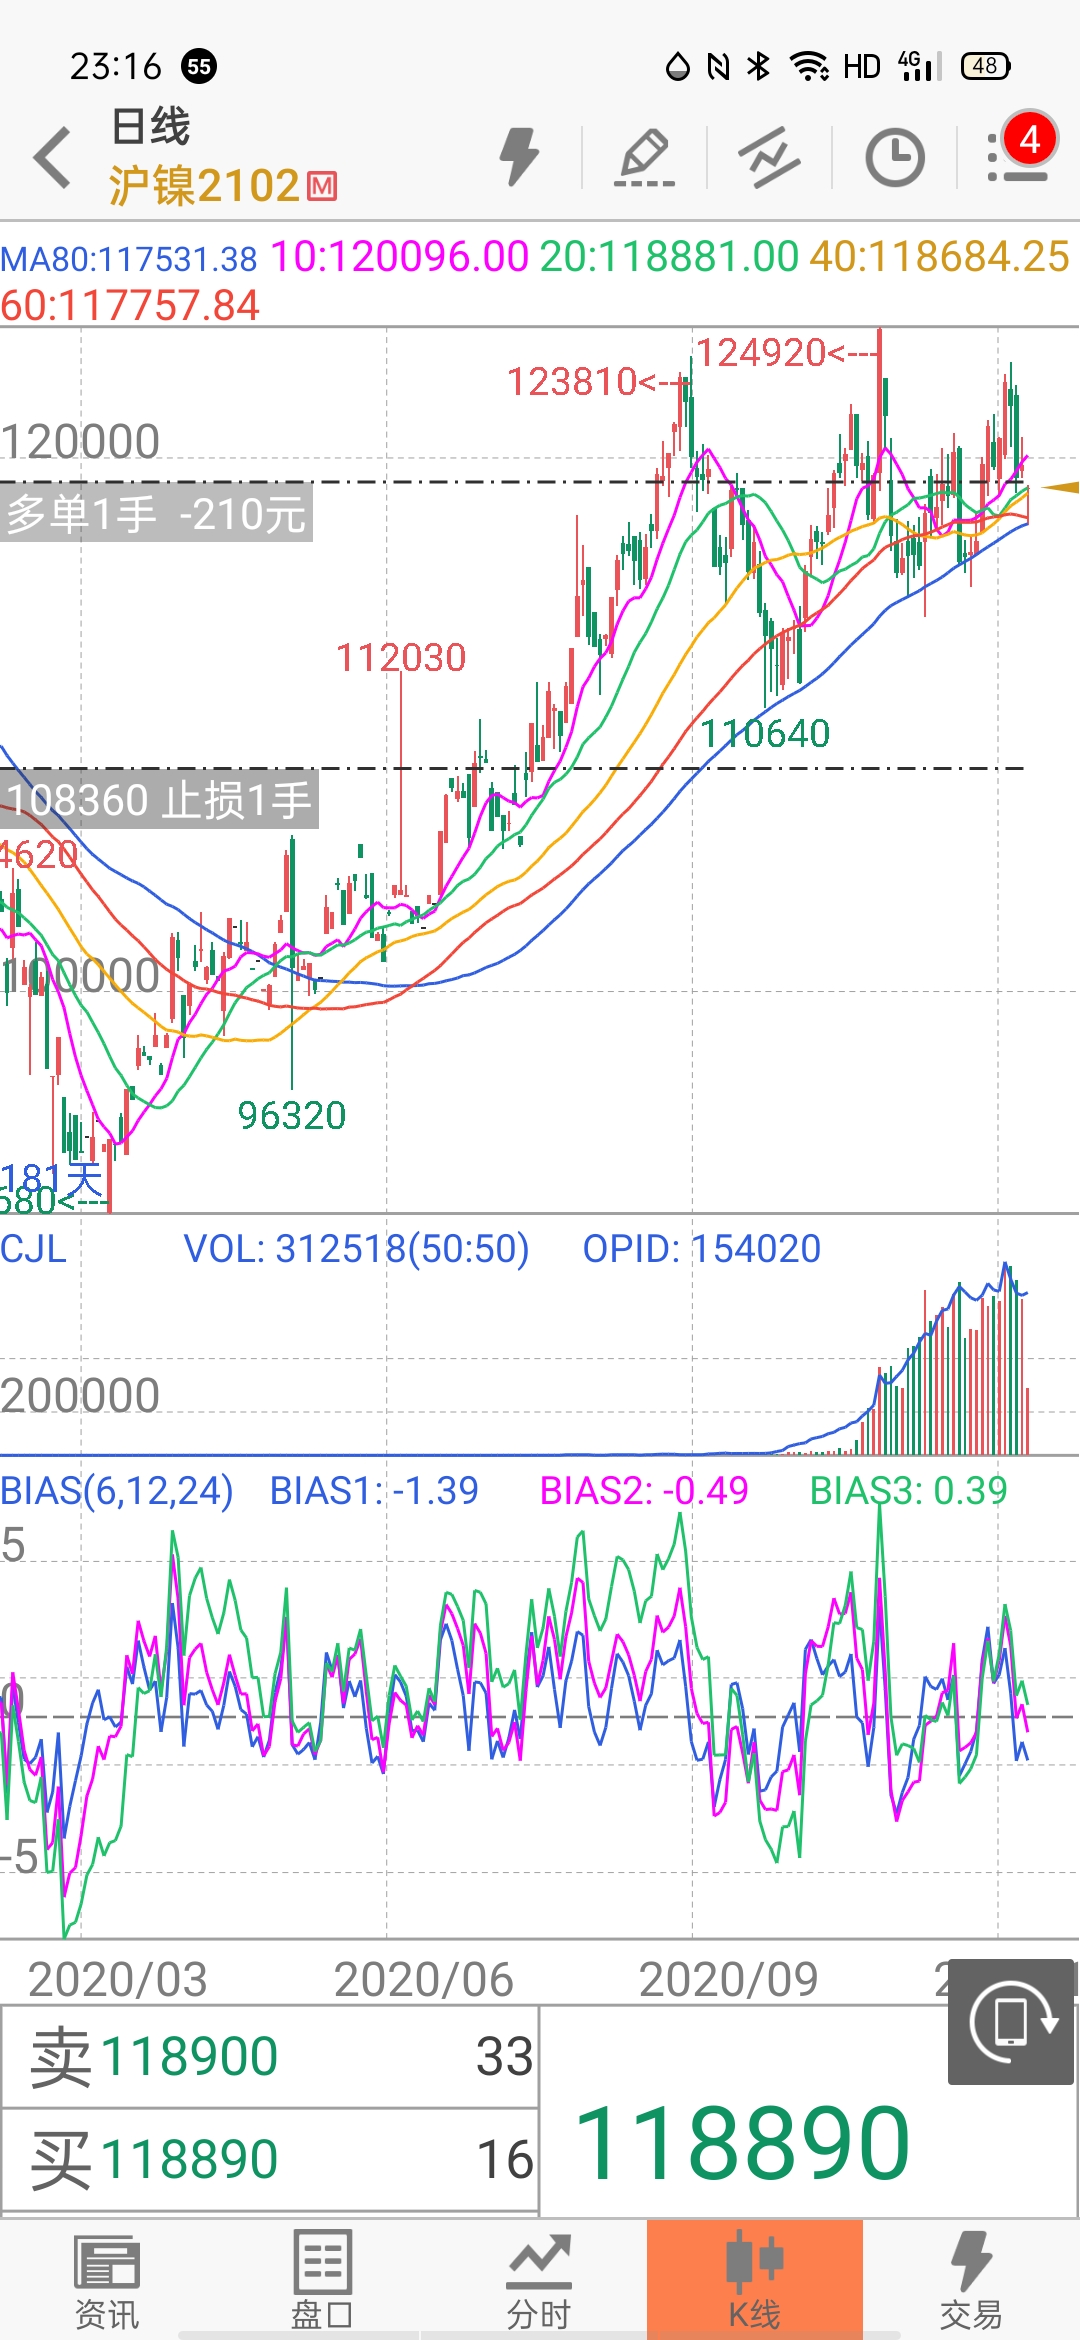Tap the 2020/03 date axis label

pyautogui.click(x=118, y=1980)
